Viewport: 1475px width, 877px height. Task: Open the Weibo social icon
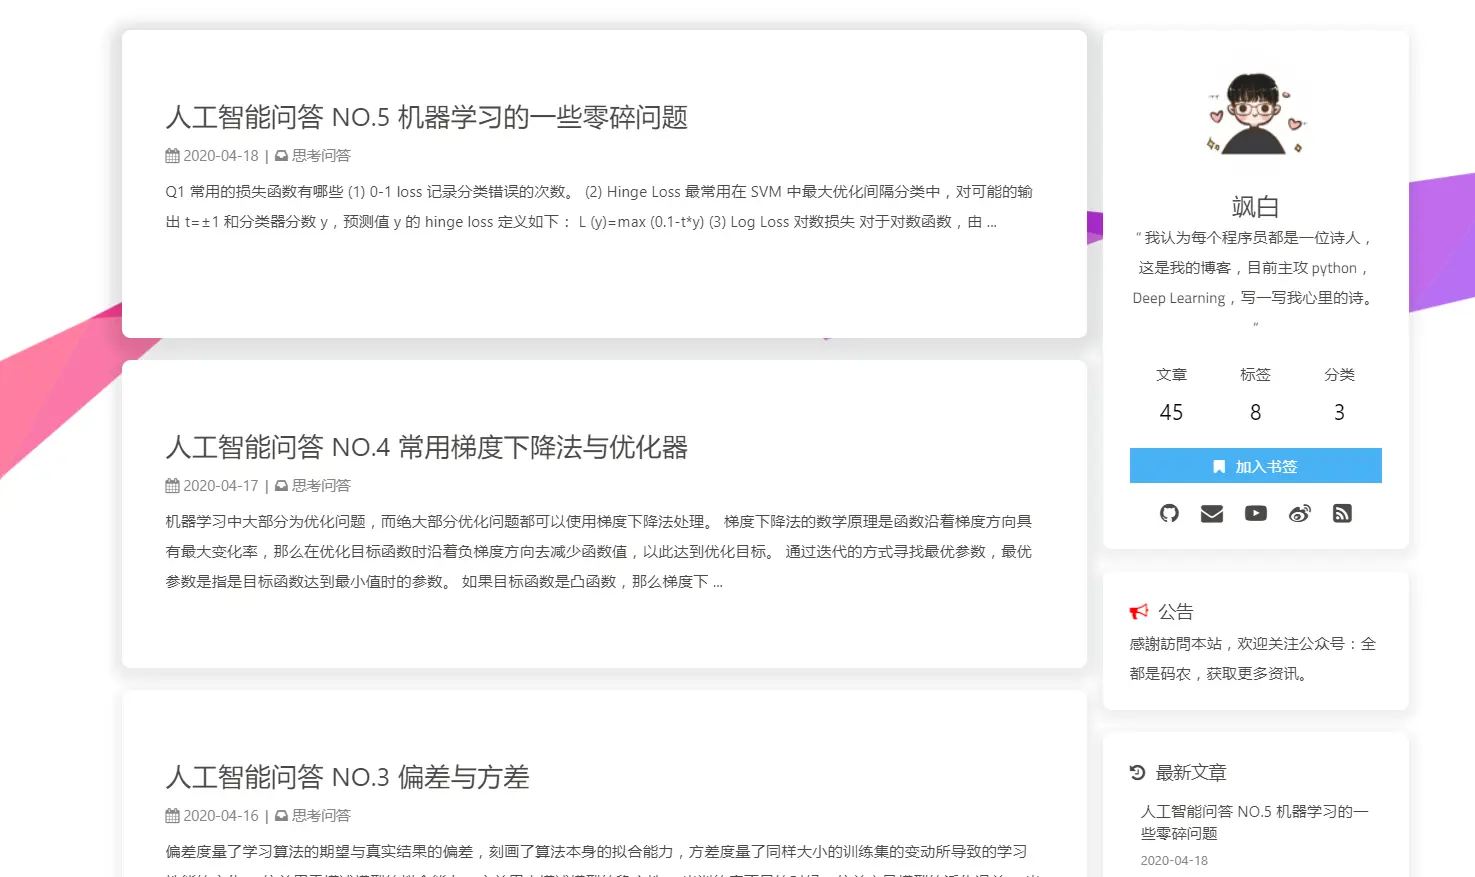(x=1299, y=513)
